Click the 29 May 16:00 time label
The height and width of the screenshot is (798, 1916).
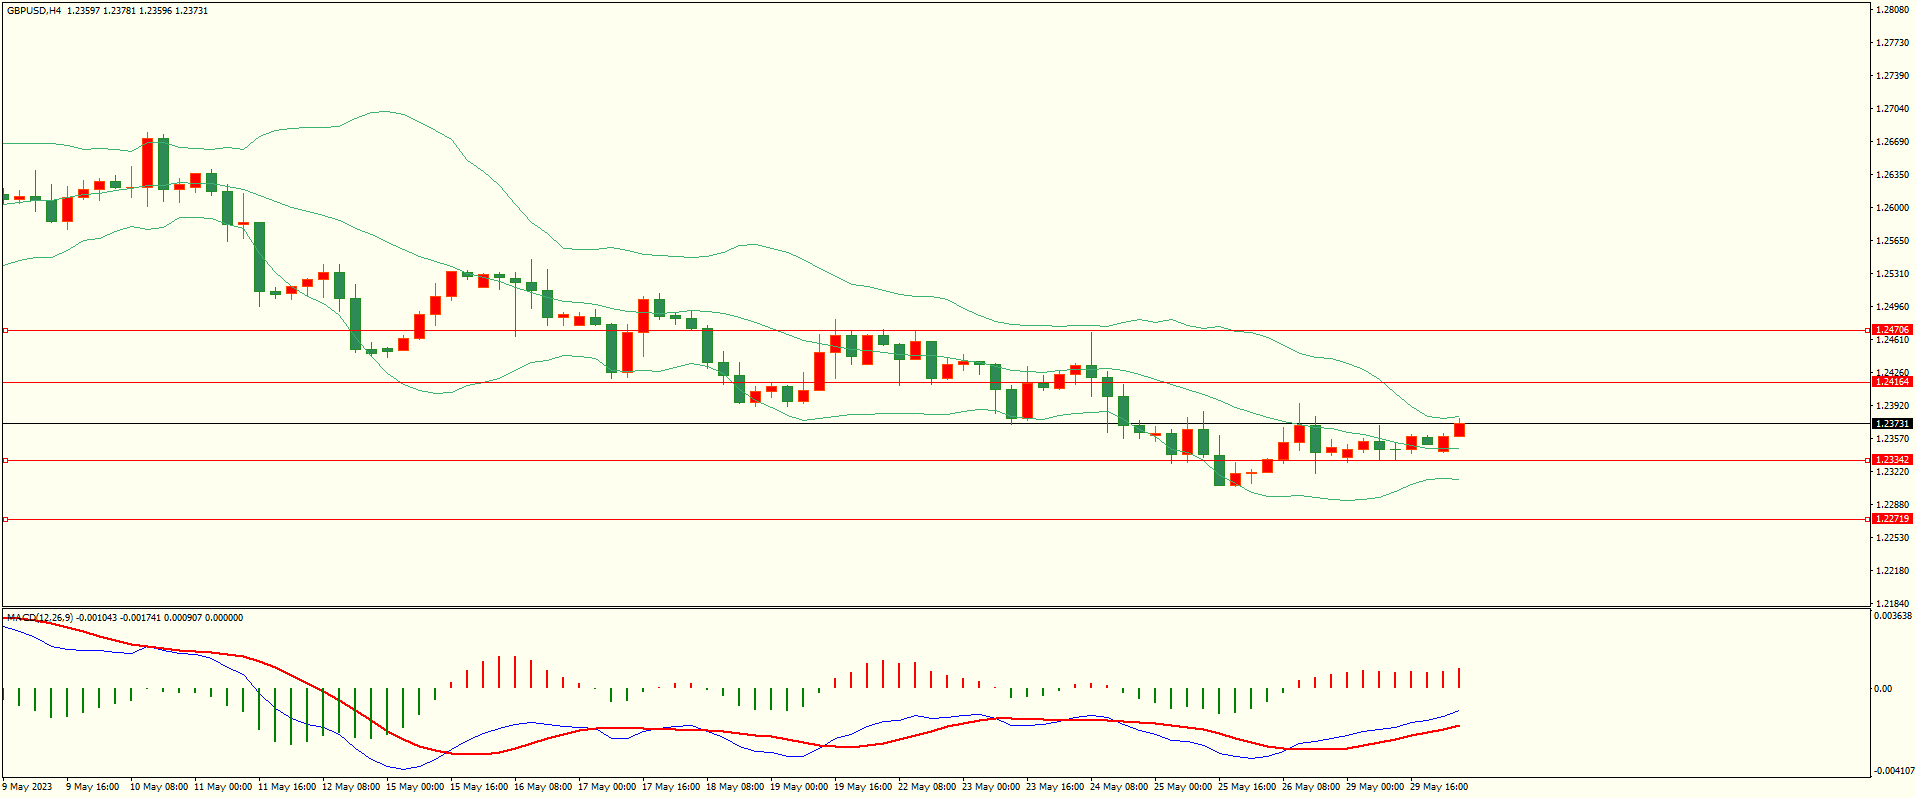coord(1439,787)
